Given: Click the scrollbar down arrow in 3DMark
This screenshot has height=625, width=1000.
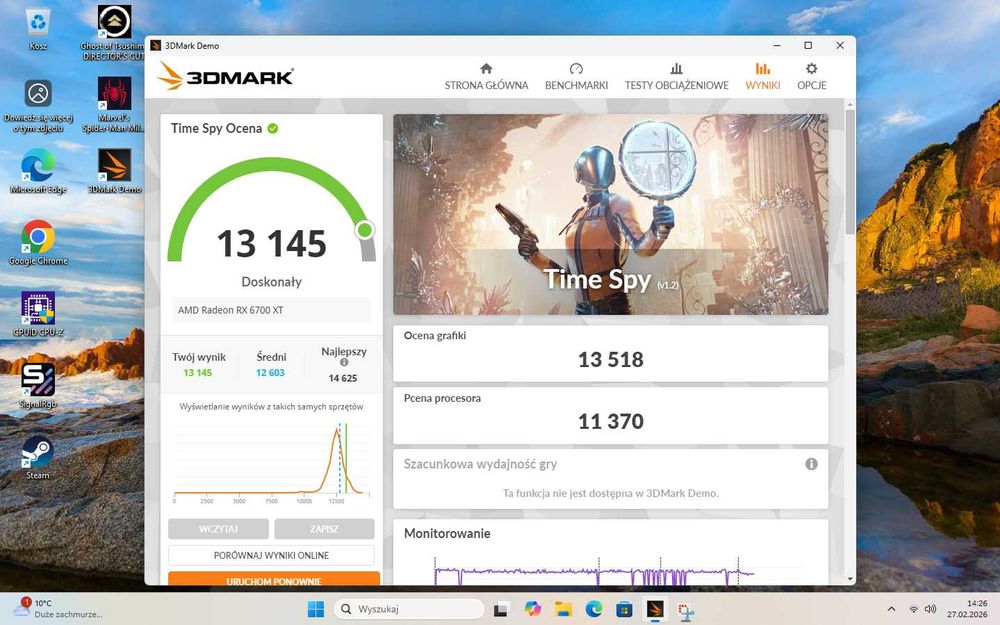Looking at the screenshot, I should [849, 578].
